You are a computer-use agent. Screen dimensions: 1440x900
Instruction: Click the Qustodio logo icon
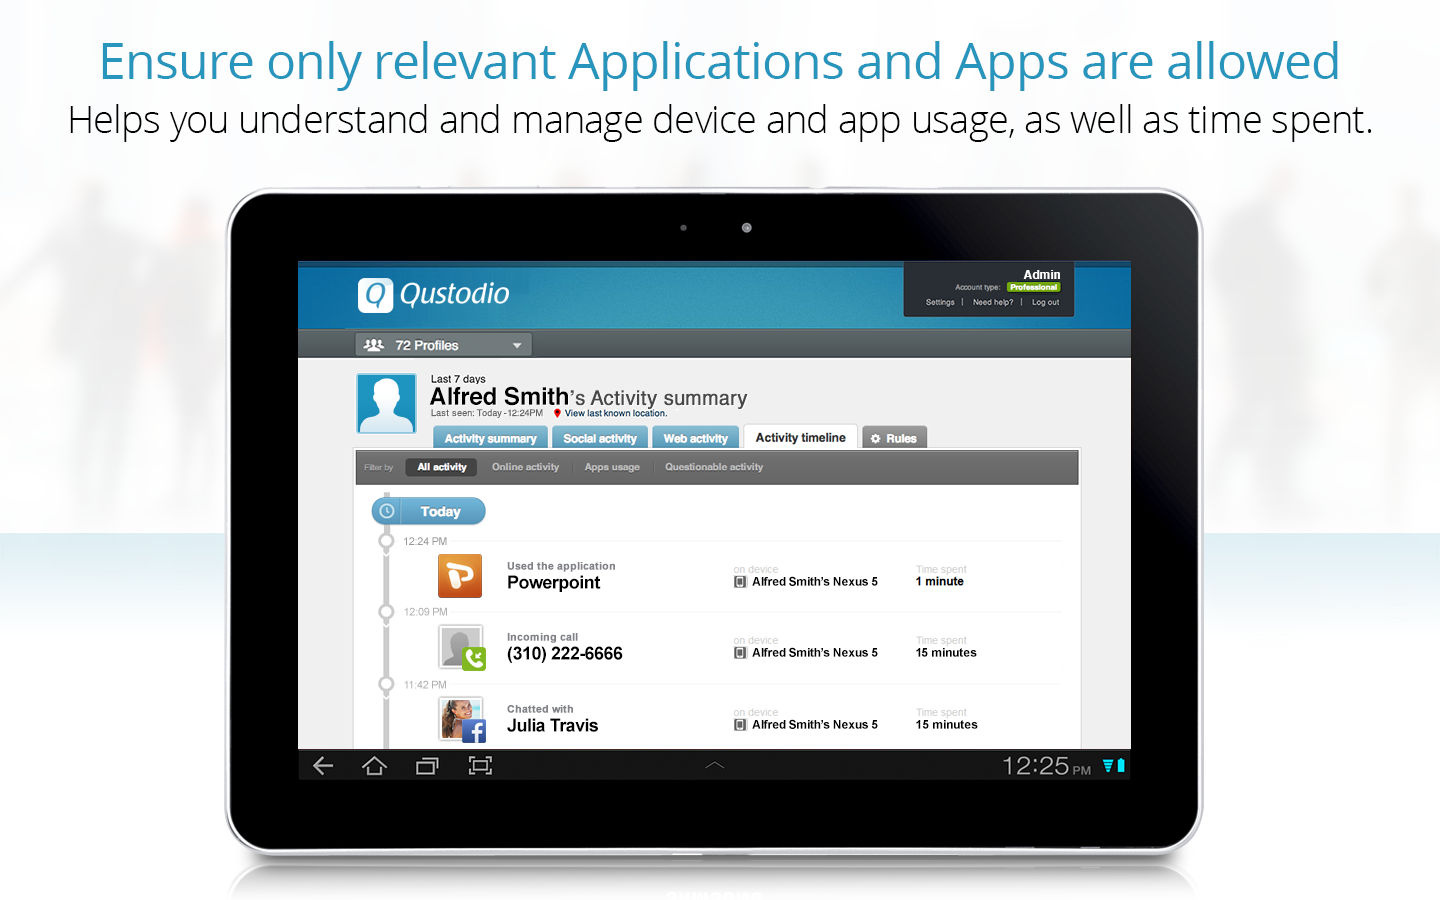coord(376,295)
